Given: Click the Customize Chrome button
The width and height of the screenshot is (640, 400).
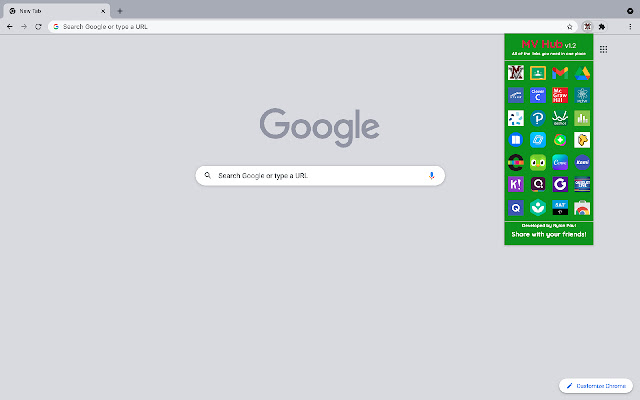Looking at the screenshot, I should [x=596, y=386].
